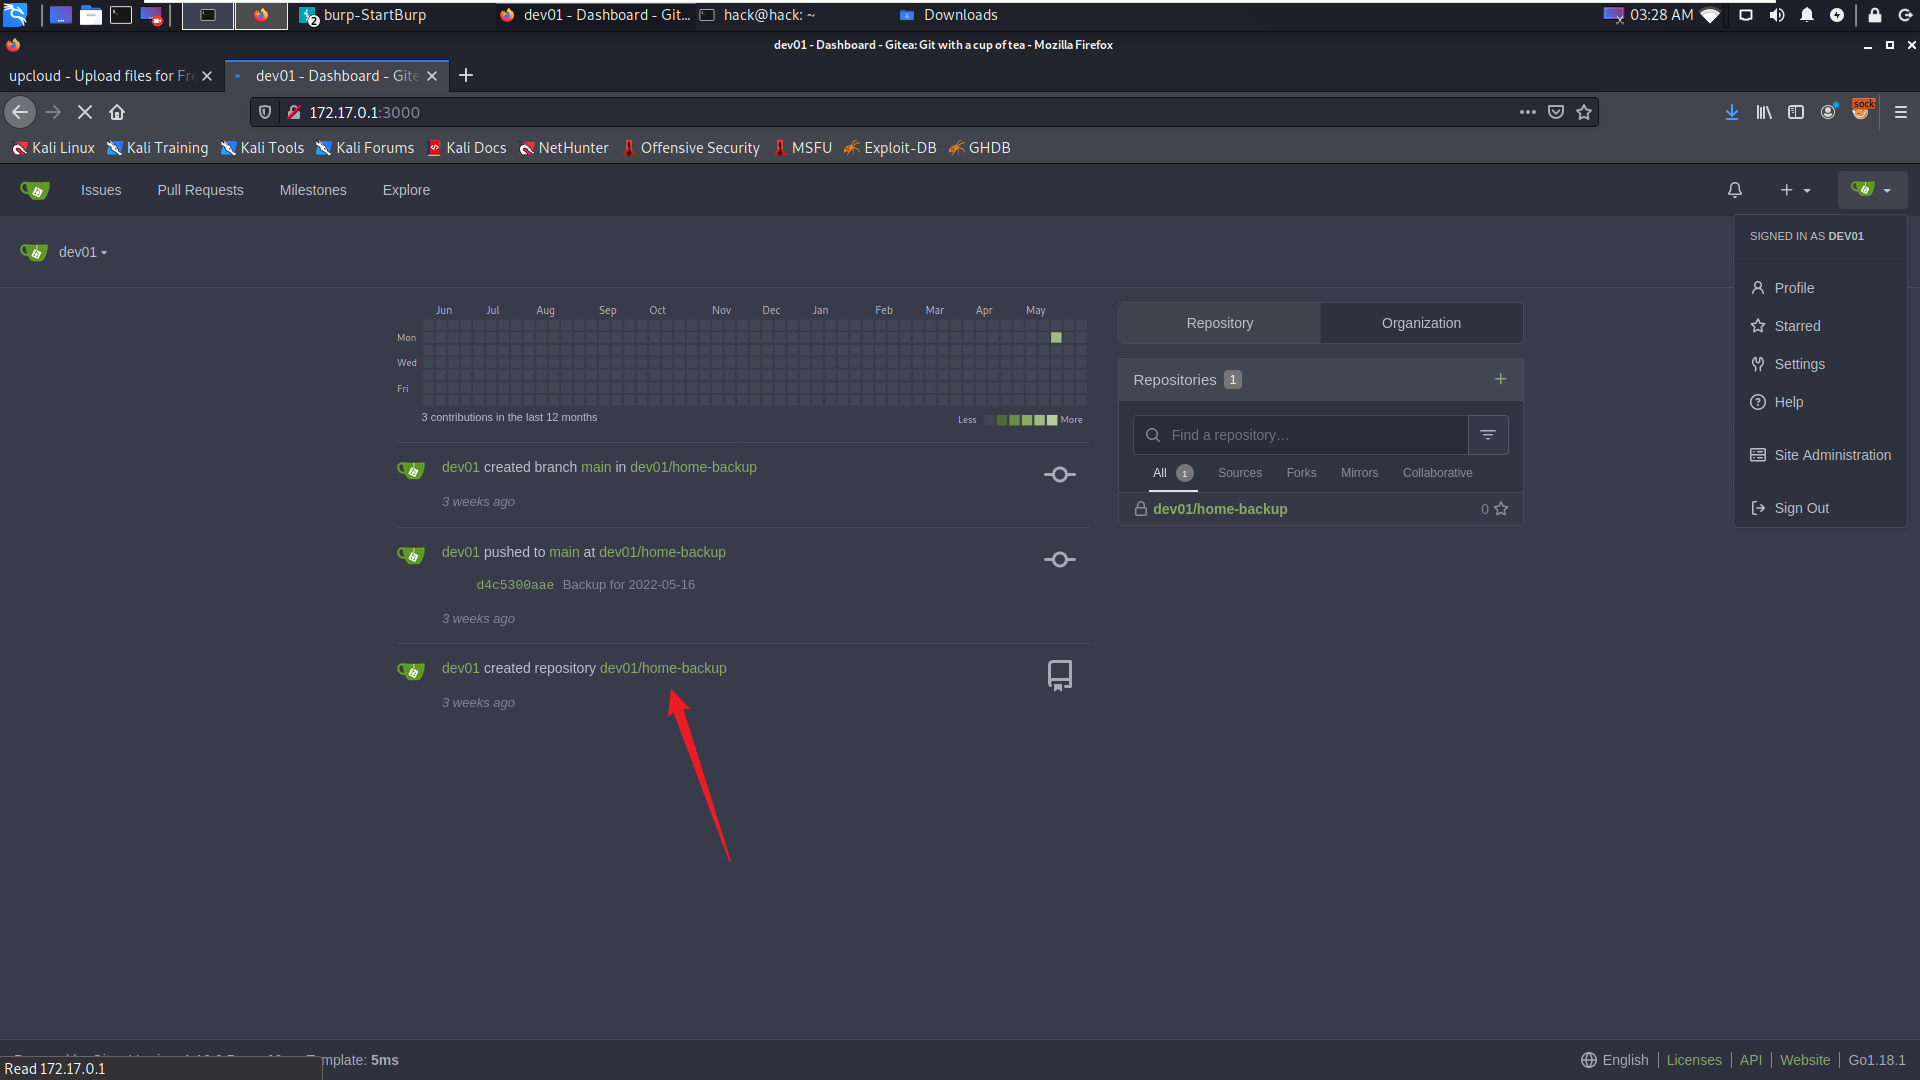Expand the plus create-new dropdown
This screenshot has width=1920, height=1080.
click(x=1795, y=190)
